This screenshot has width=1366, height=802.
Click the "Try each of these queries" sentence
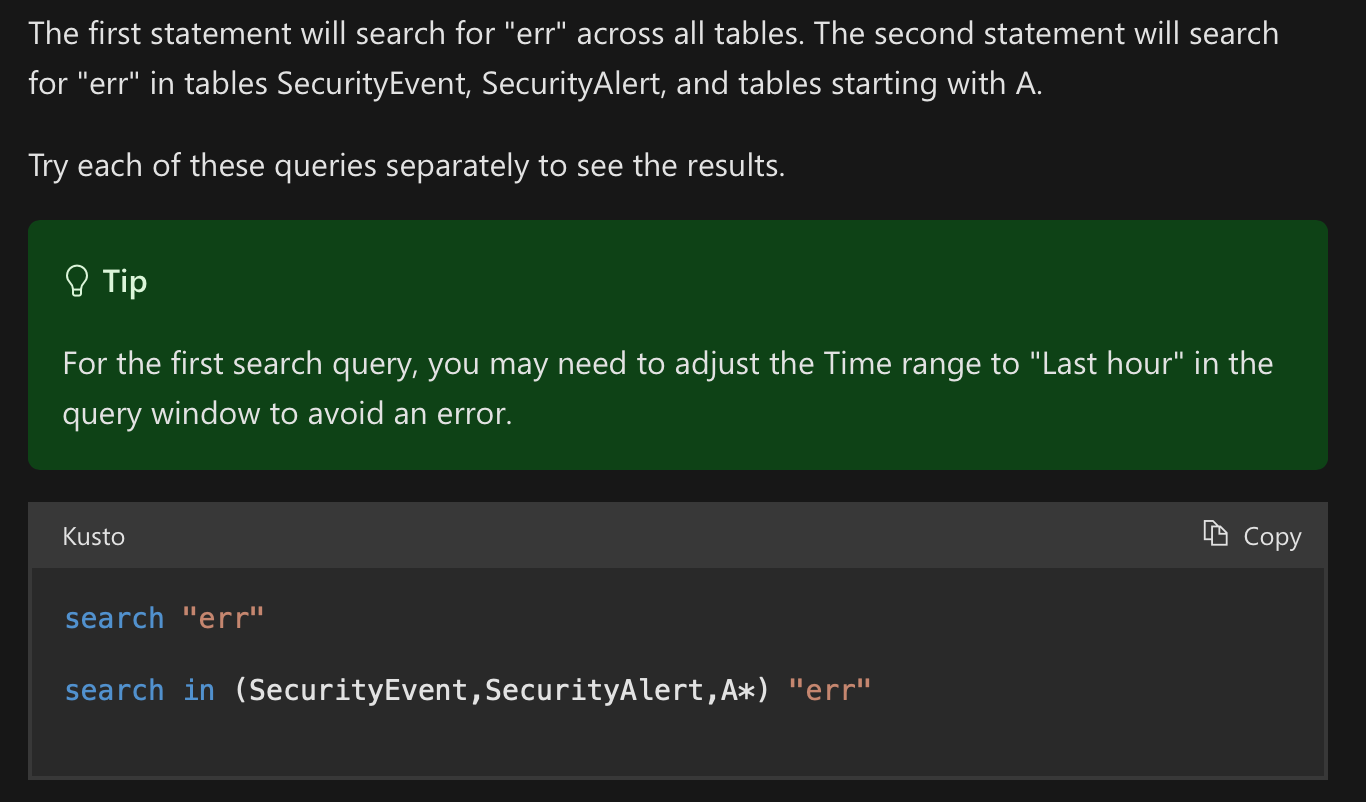pyautogui.click(x=407, y=165)
